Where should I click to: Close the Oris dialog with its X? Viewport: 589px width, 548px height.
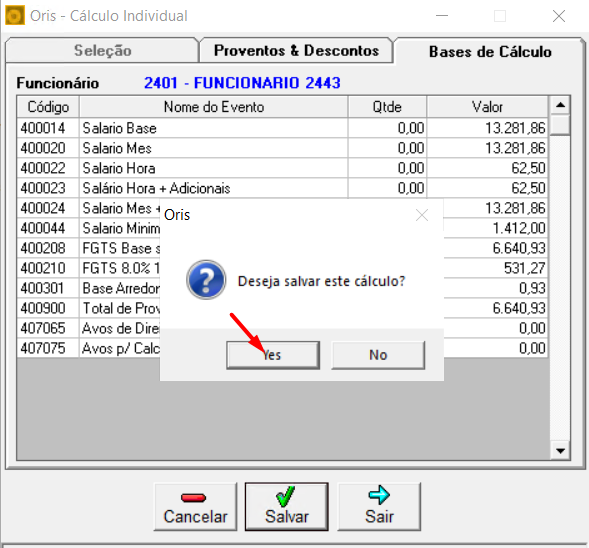click(422, 215)
